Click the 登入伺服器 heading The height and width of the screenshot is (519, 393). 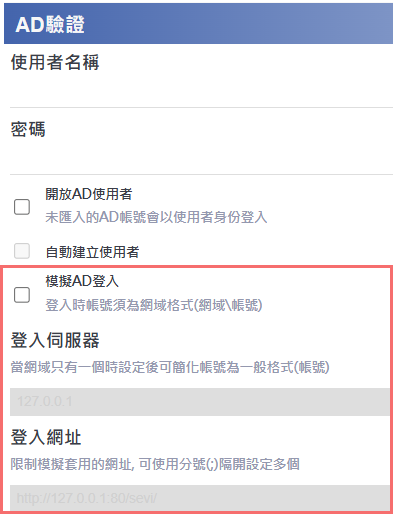click(x=55, y=340)
